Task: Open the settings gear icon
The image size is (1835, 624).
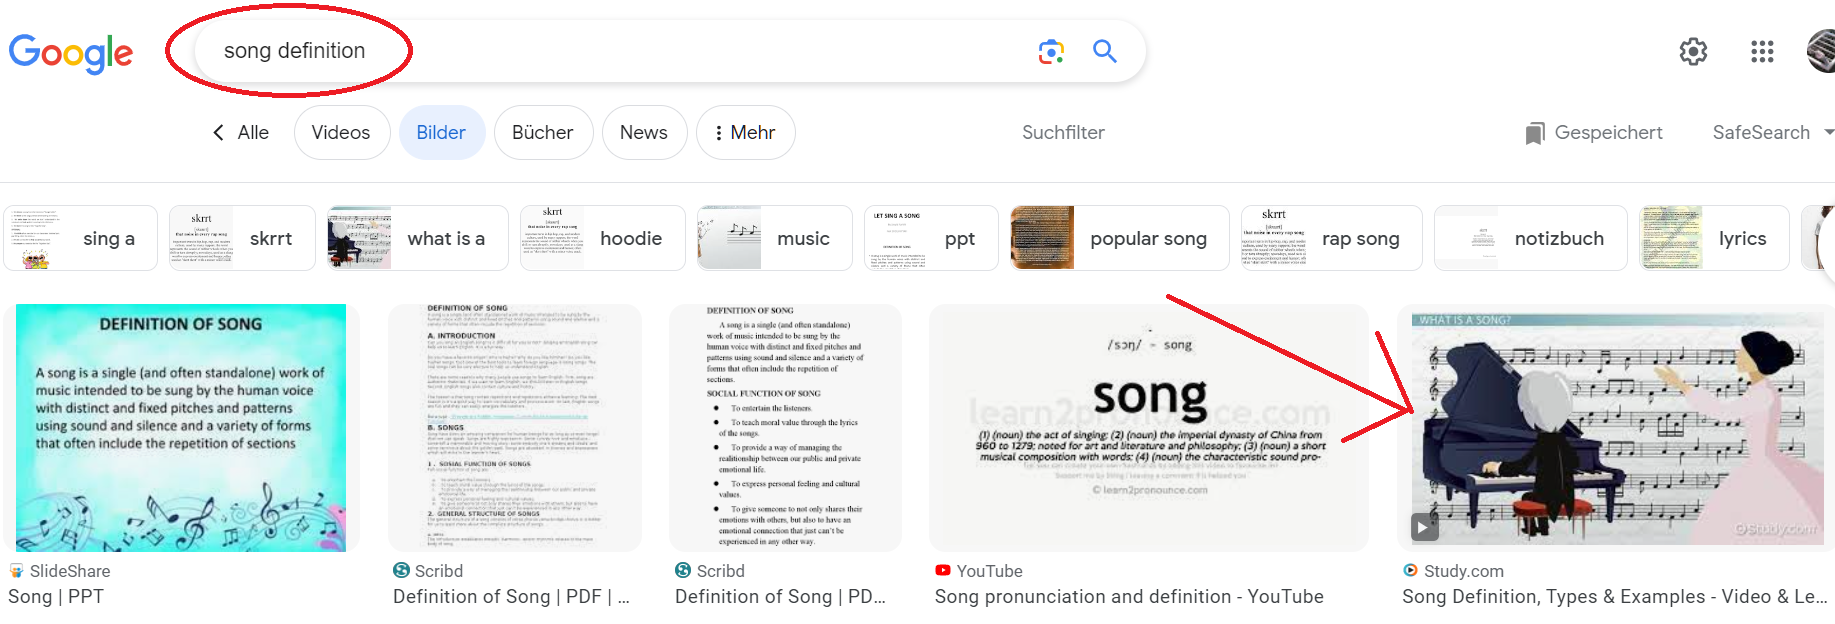Action: click(x=1692, y=51)
